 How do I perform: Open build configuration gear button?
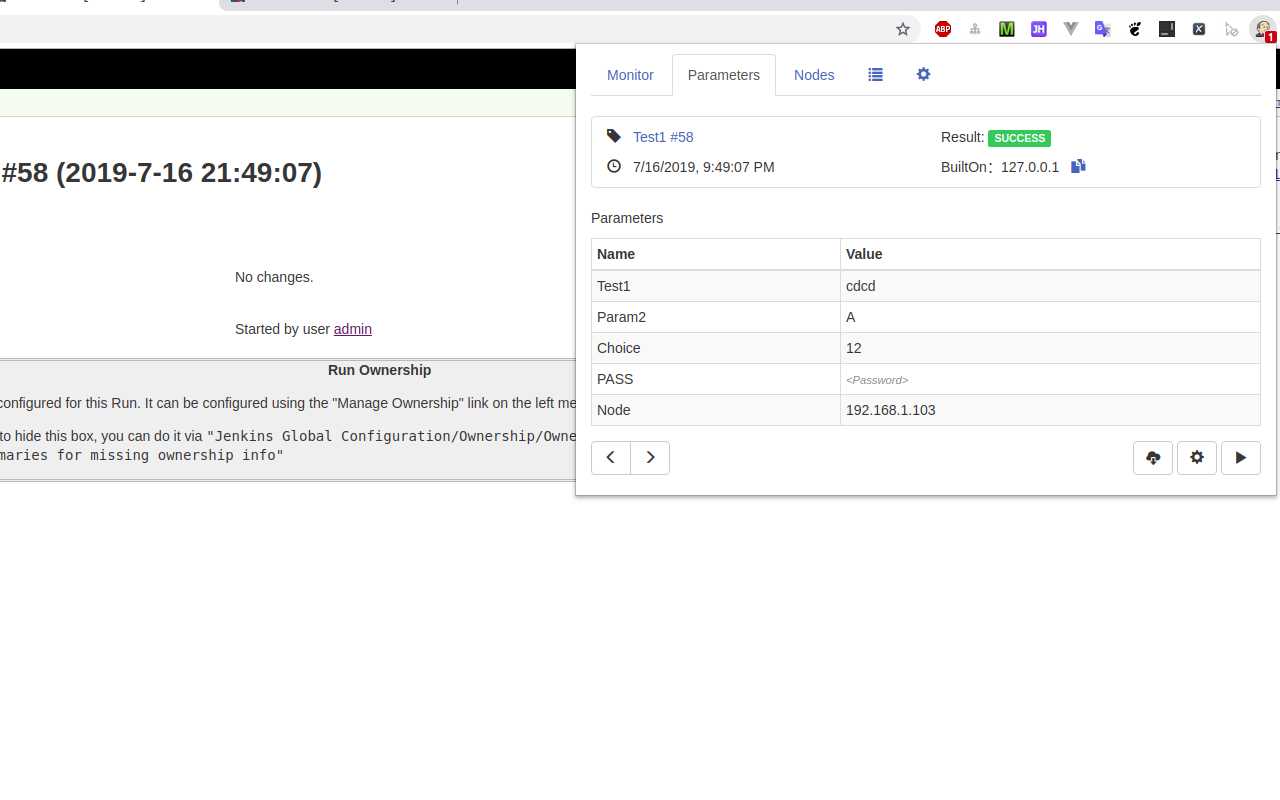[1197, 457]
